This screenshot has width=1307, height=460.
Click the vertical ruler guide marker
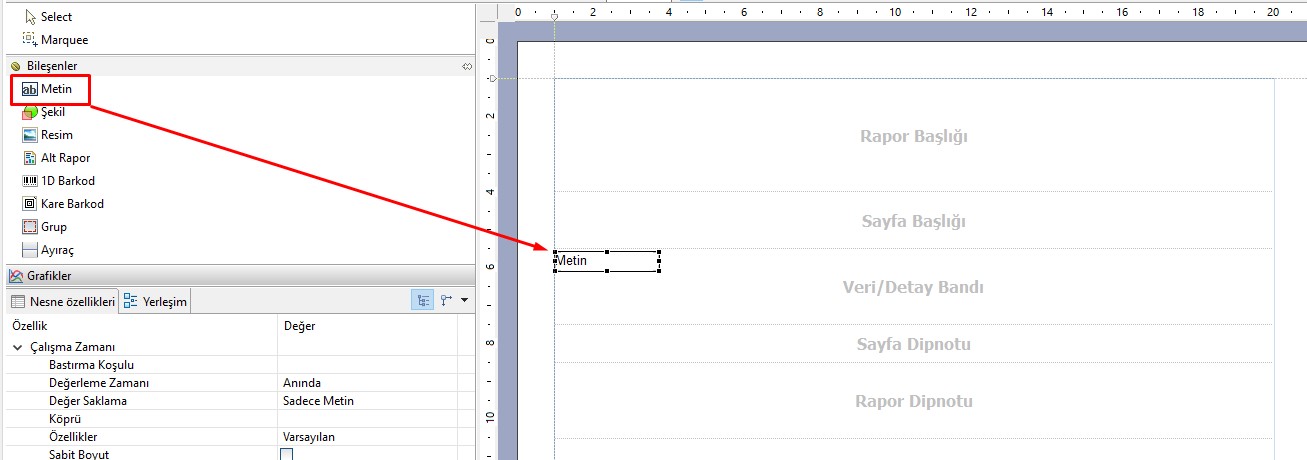pyautogui.click(x=492, y=77)
